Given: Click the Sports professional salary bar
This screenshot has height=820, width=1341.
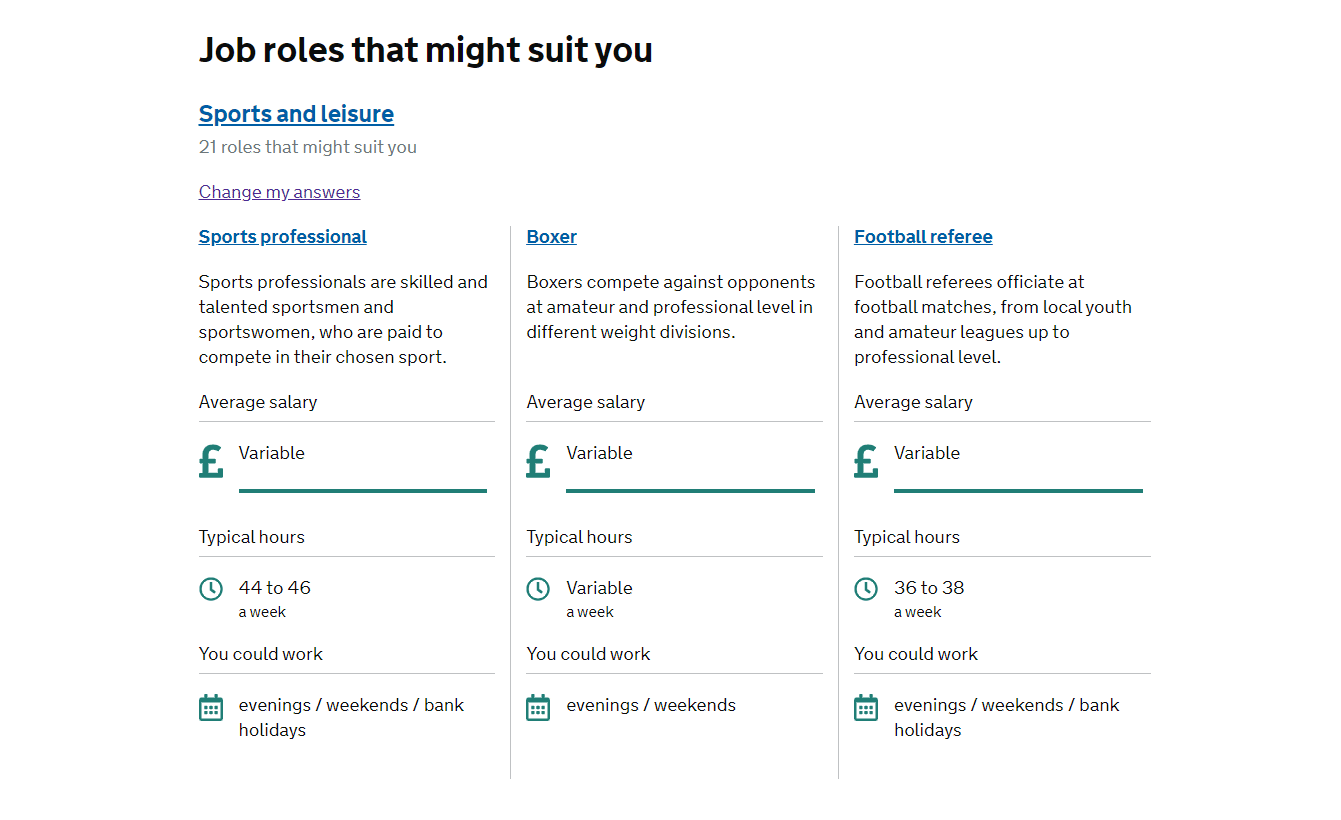Looking at the screenshot, I should pyautogui.click(x=363, y=490).
